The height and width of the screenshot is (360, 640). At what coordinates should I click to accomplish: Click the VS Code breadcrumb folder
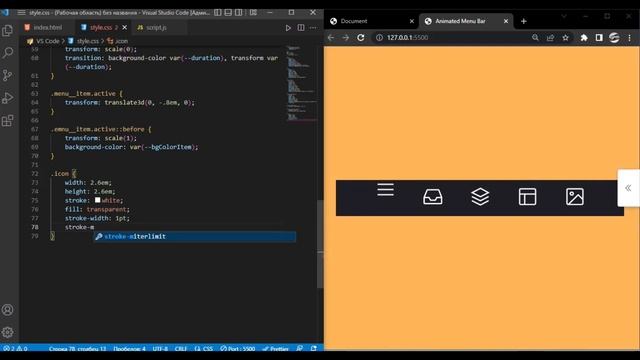coord(44,41)
